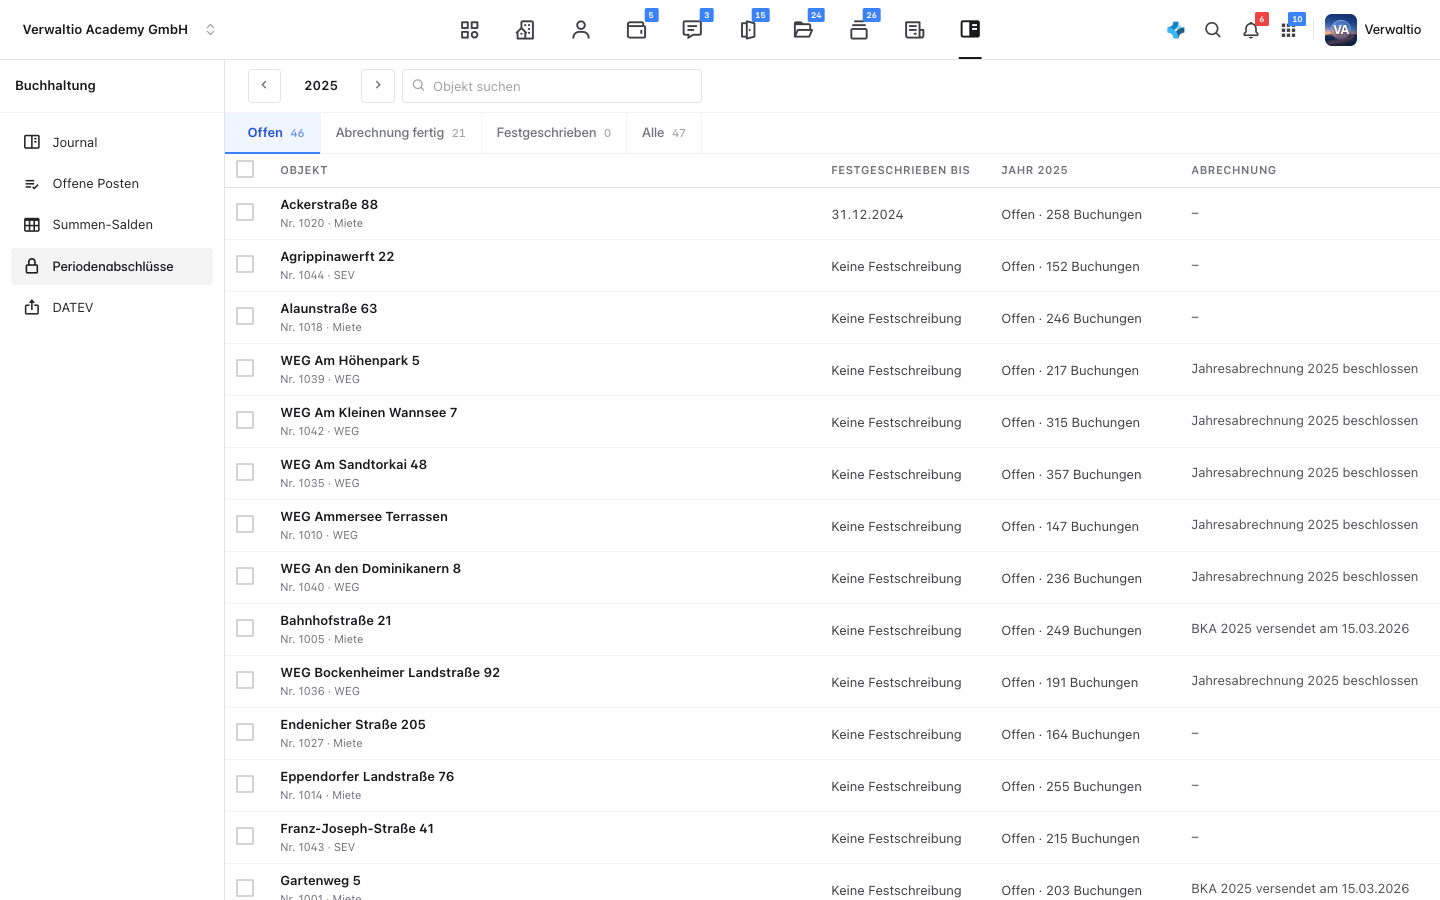
Task: Tick the checkbox for Ackerstraße 88
Action: [245, 212]
